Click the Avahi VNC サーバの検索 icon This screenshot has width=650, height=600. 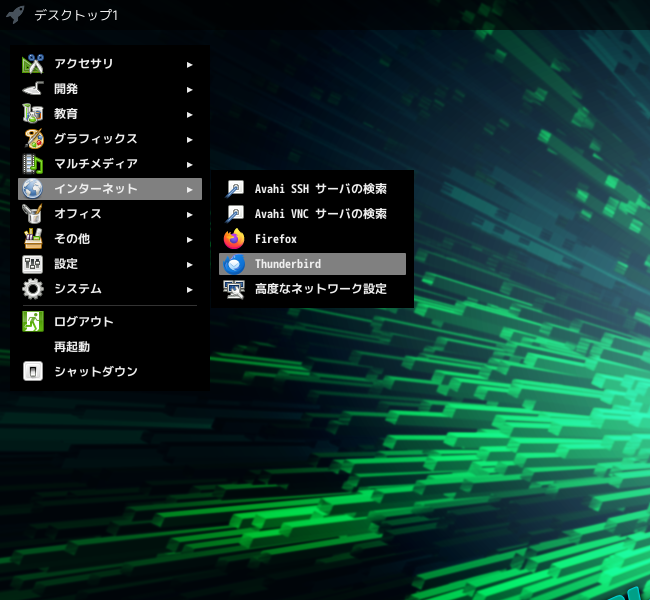234,214
